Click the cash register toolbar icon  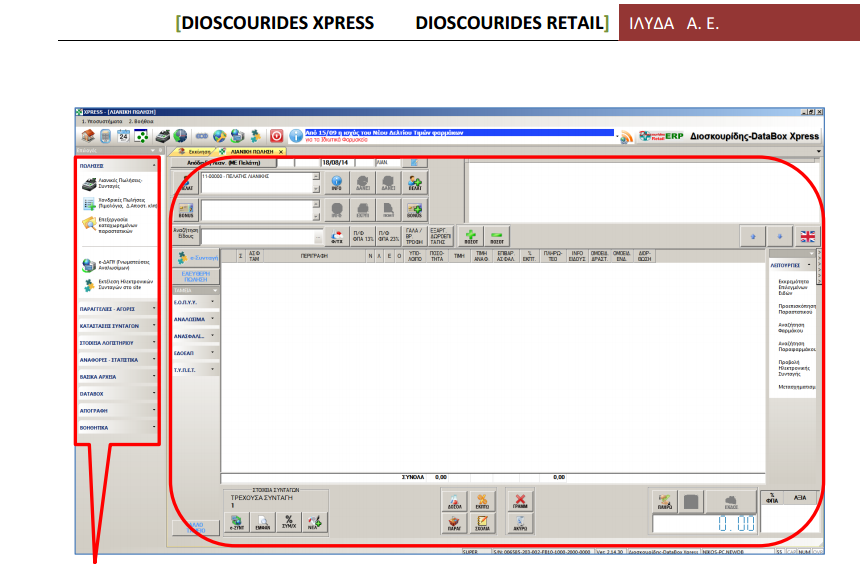click(x=163, y=135)
